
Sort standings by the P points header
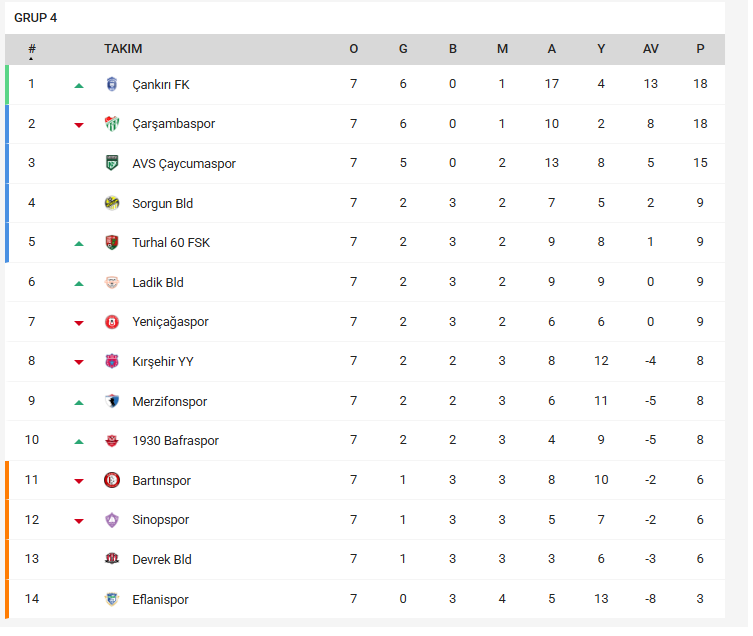point(700,49)
